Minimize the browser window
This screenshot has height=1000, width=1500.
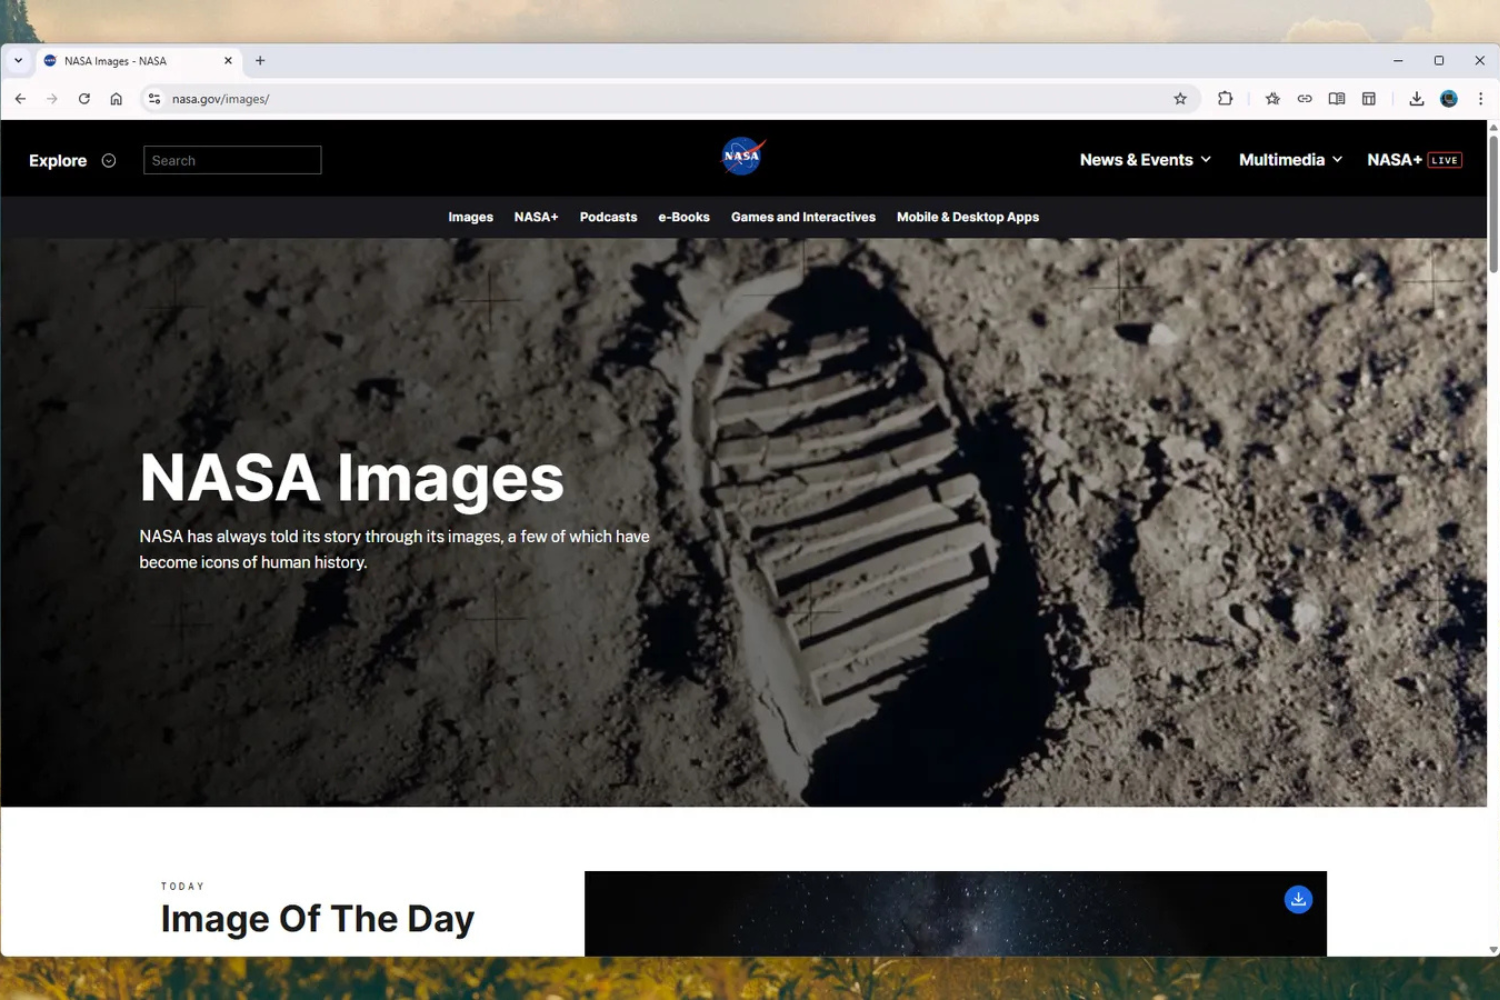tap(1398, 61)
